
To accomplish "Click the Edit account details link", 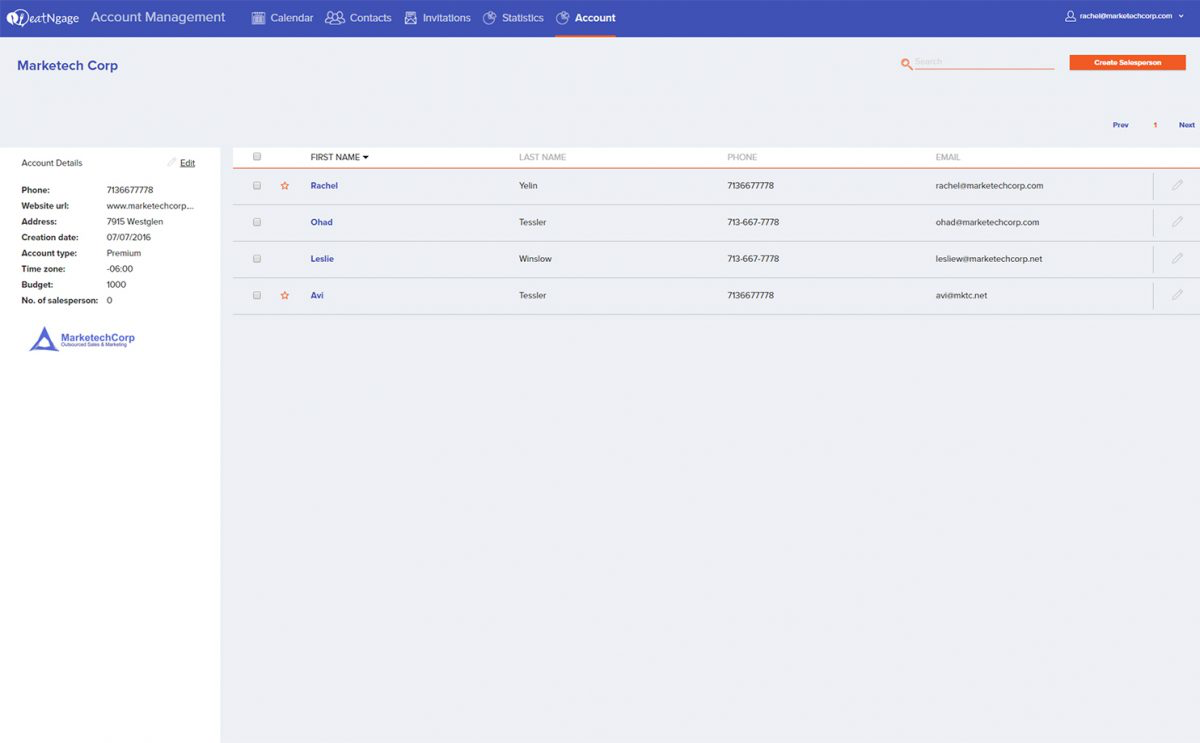I will (187, 163).
